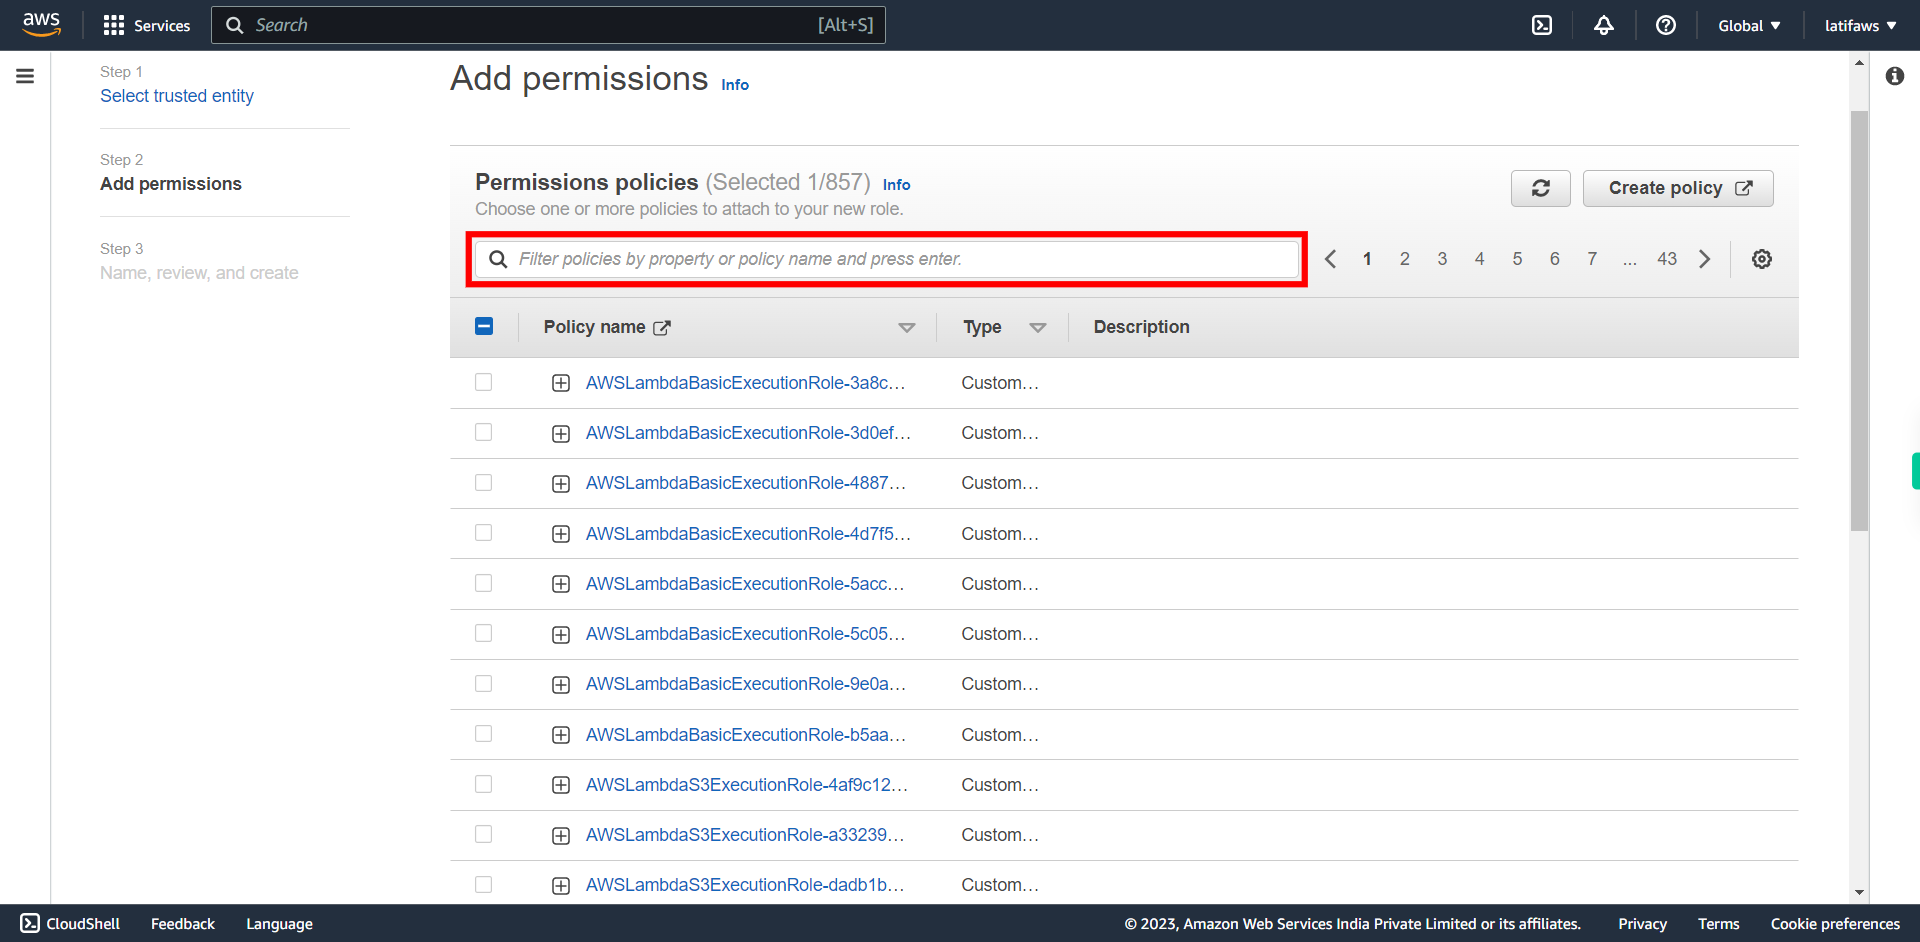The image size is (1920, 942).
Task: Open the Services grid menu
Action: click(x=147, y=25)
